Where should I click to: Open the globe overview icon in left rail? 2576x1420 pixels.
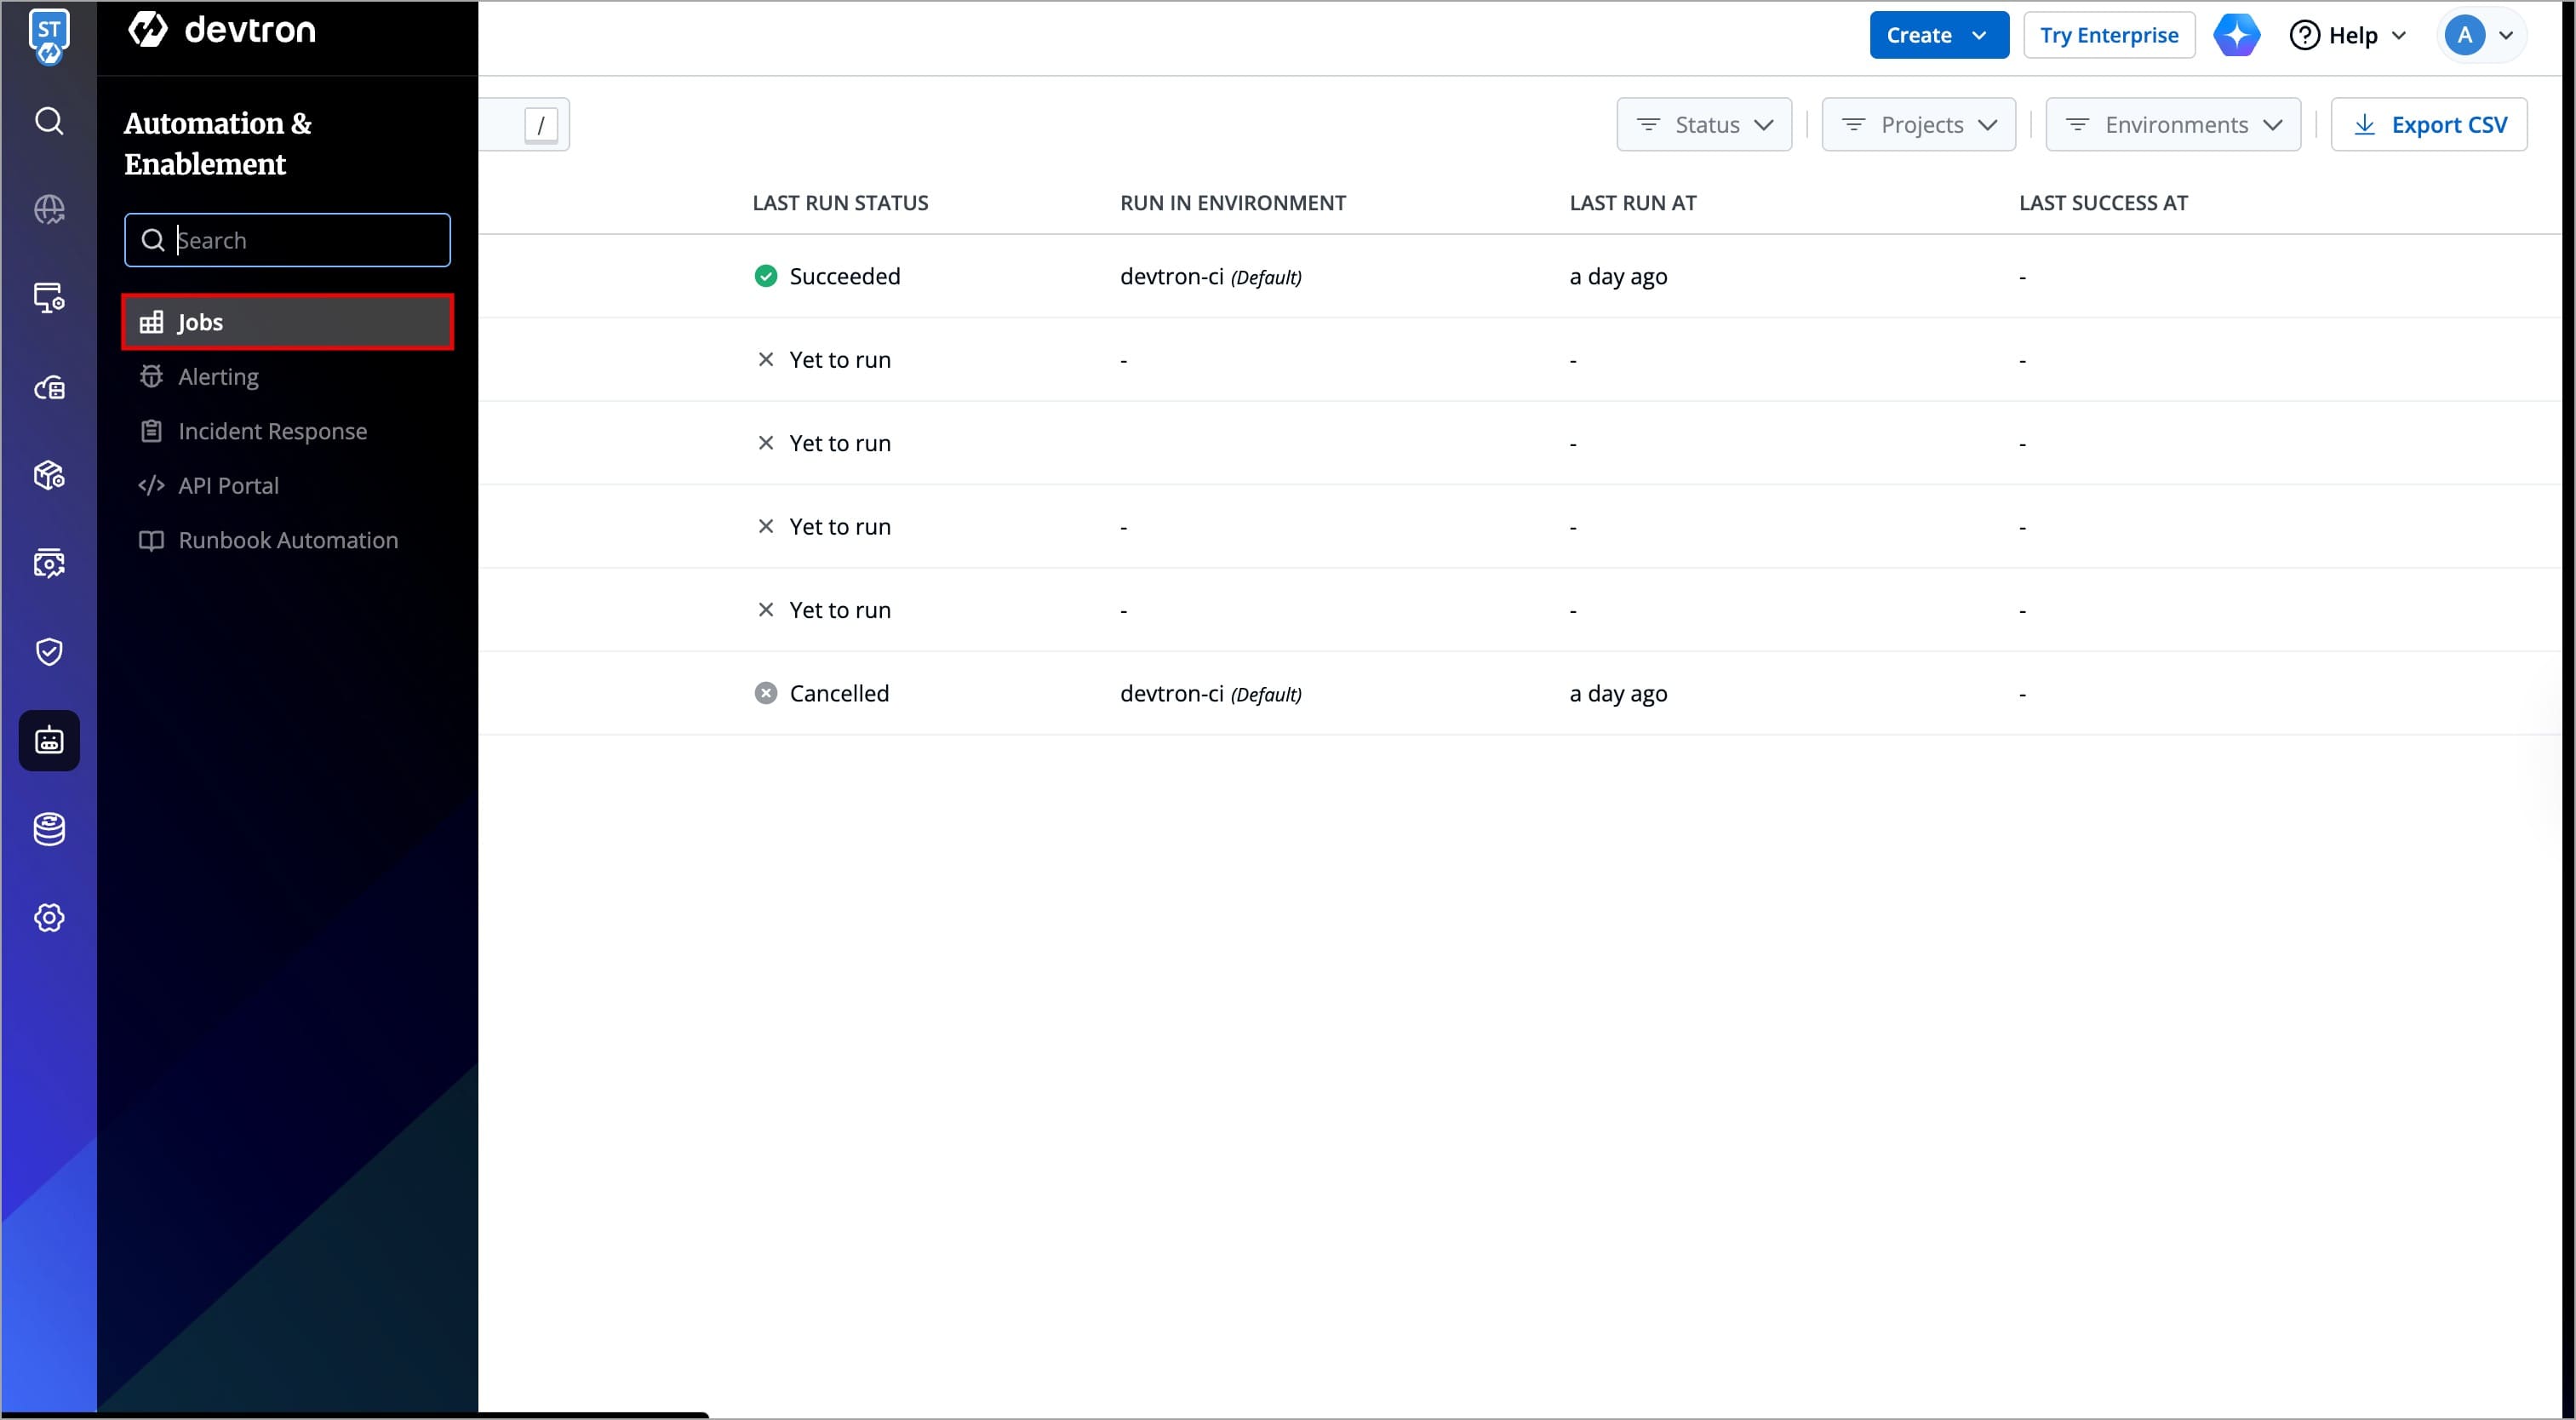[x=49, y=209]
